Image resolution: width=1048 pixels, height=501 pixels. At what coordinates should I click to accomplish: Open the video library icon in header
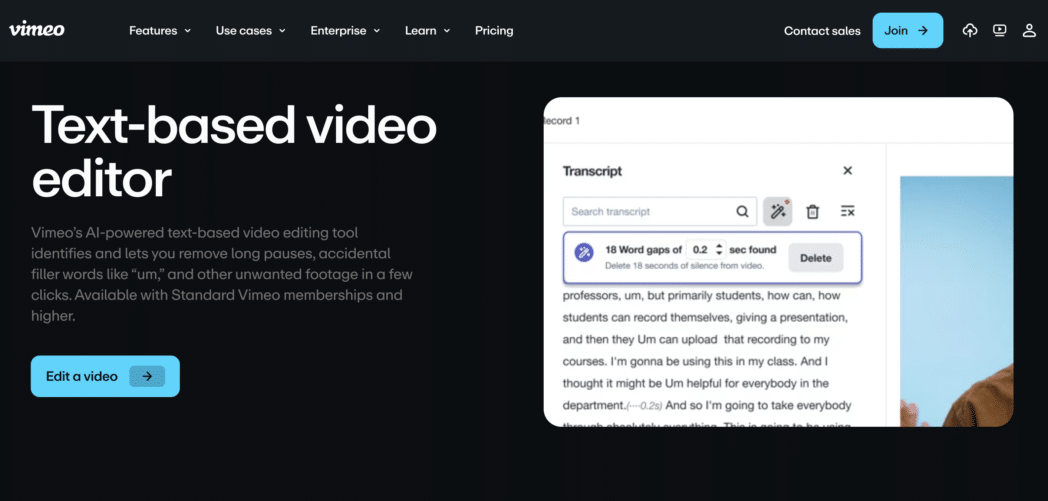tap(999, 30)
